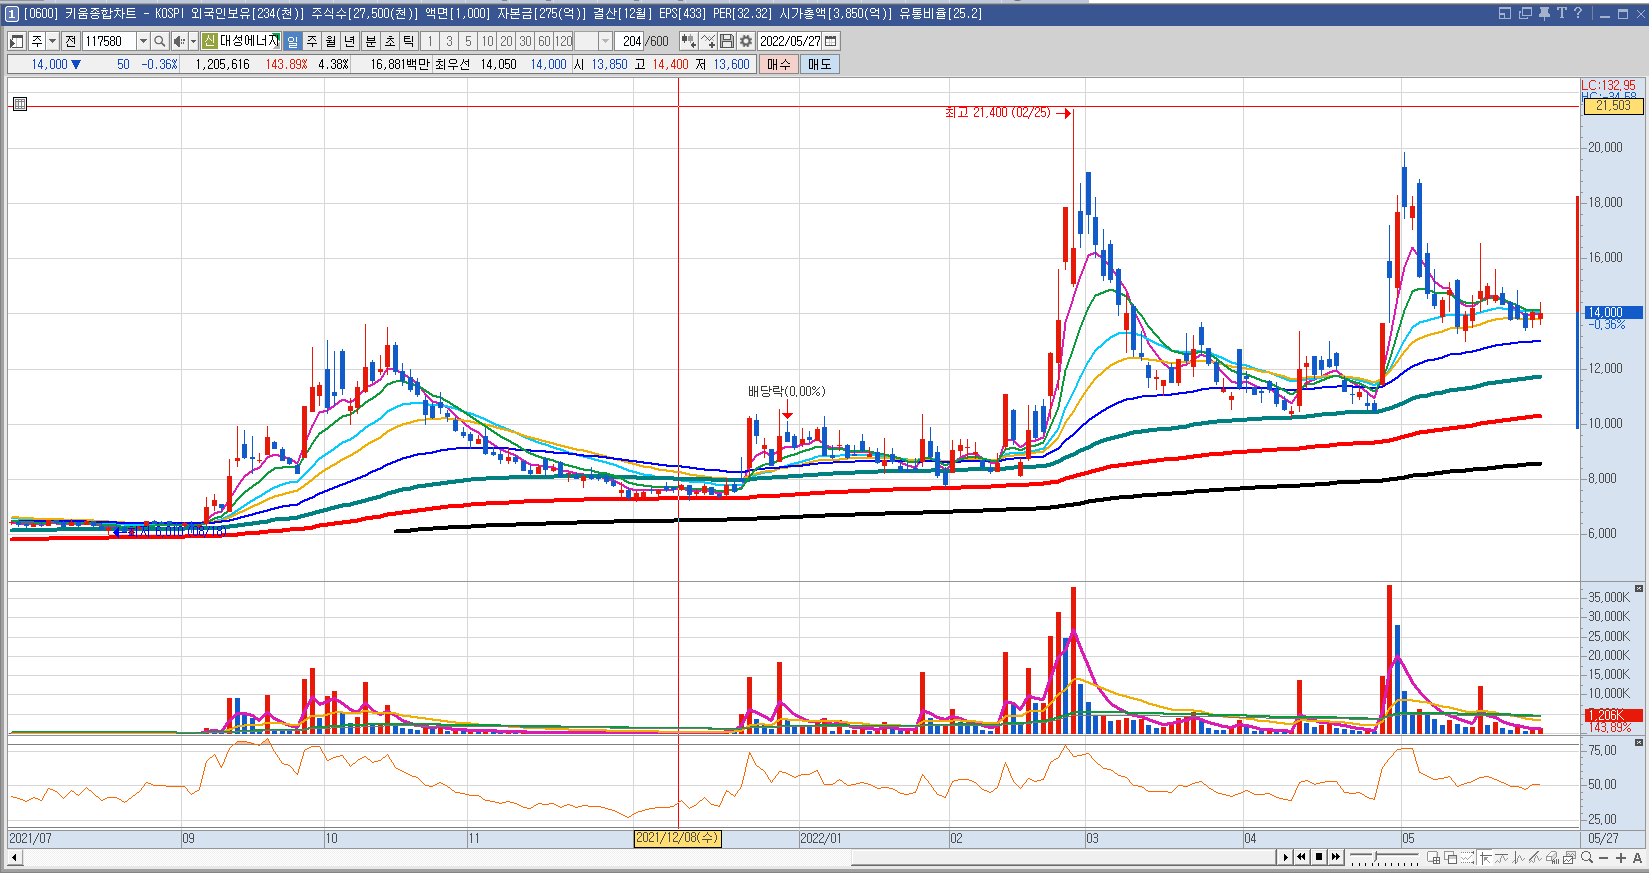Click the rewind replay button

pos(1301,857)
